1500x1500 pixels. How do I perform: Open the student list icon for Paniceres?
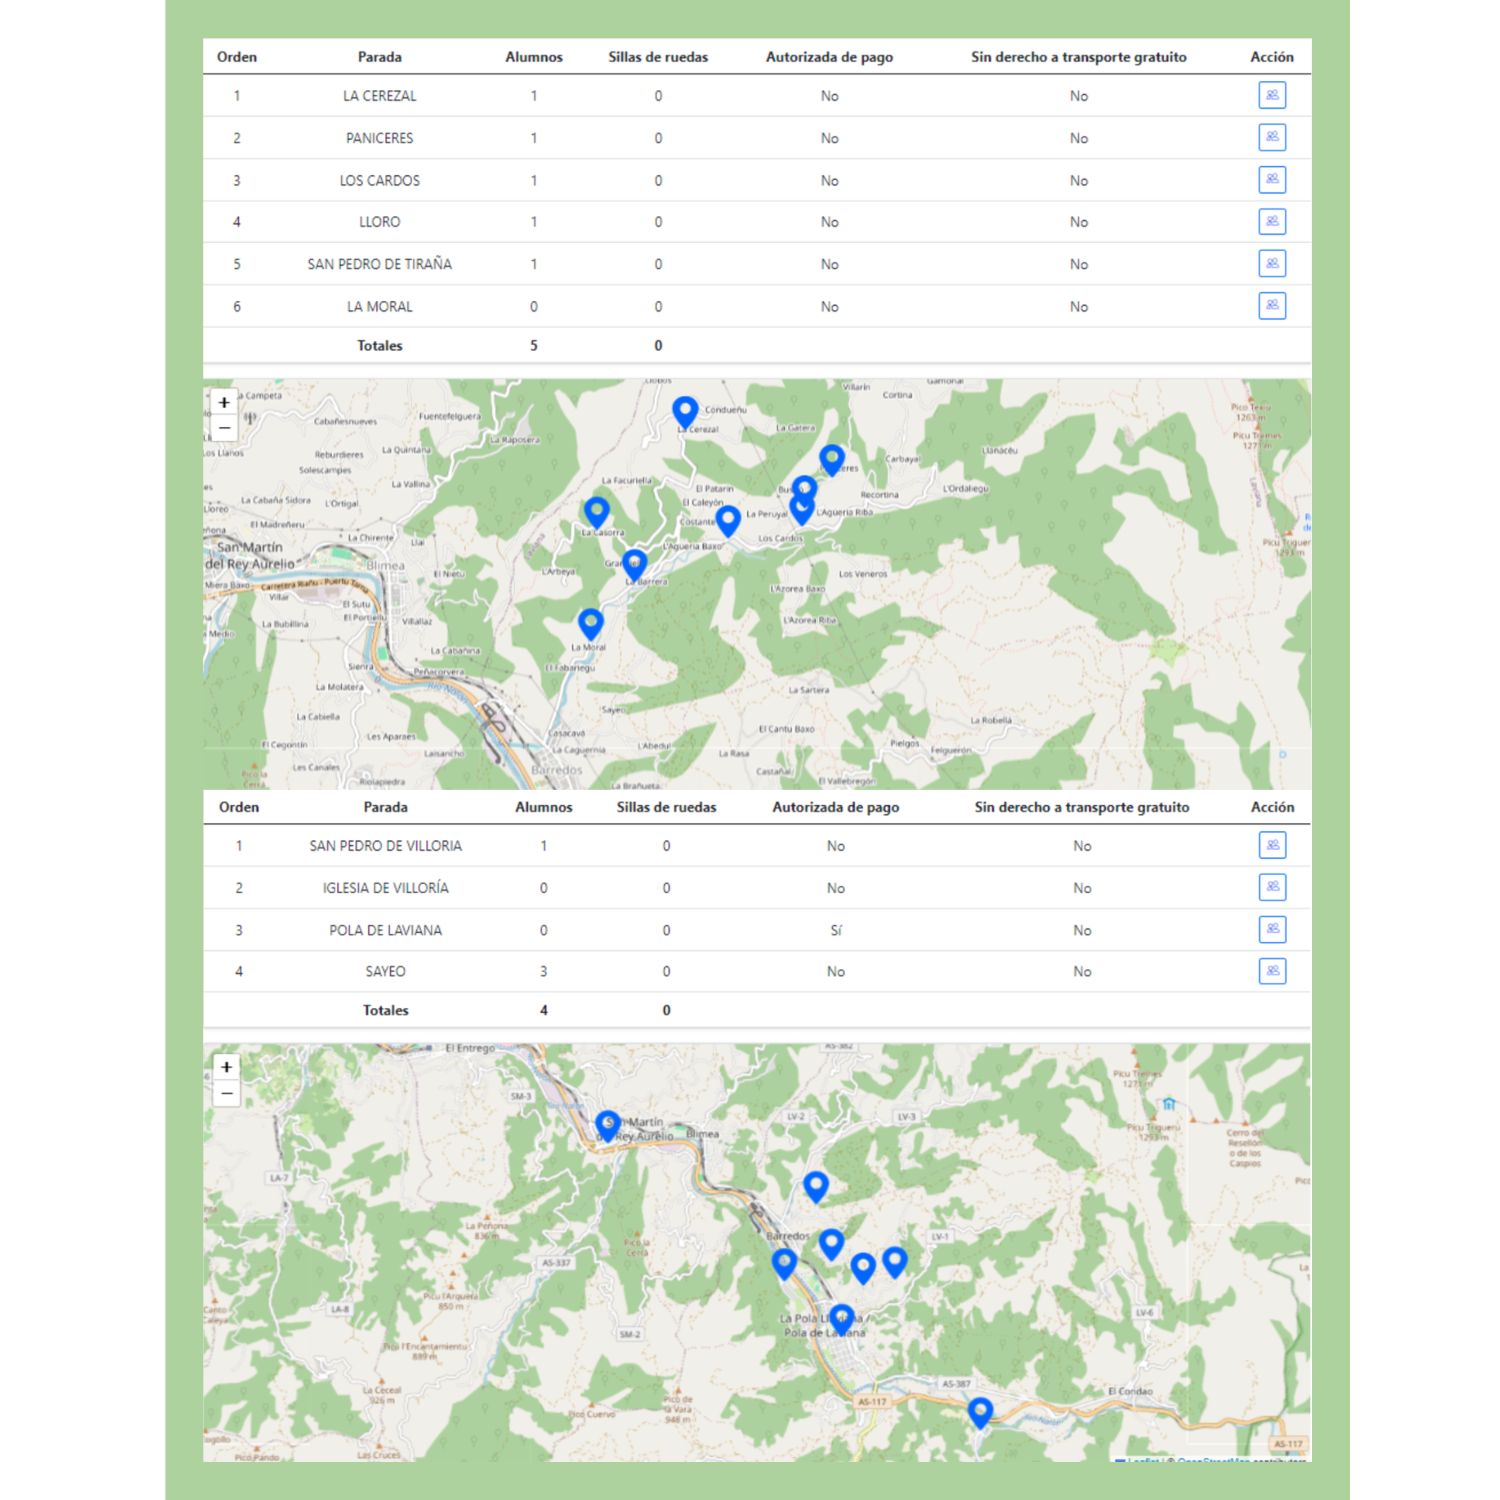pos(1271,138)
